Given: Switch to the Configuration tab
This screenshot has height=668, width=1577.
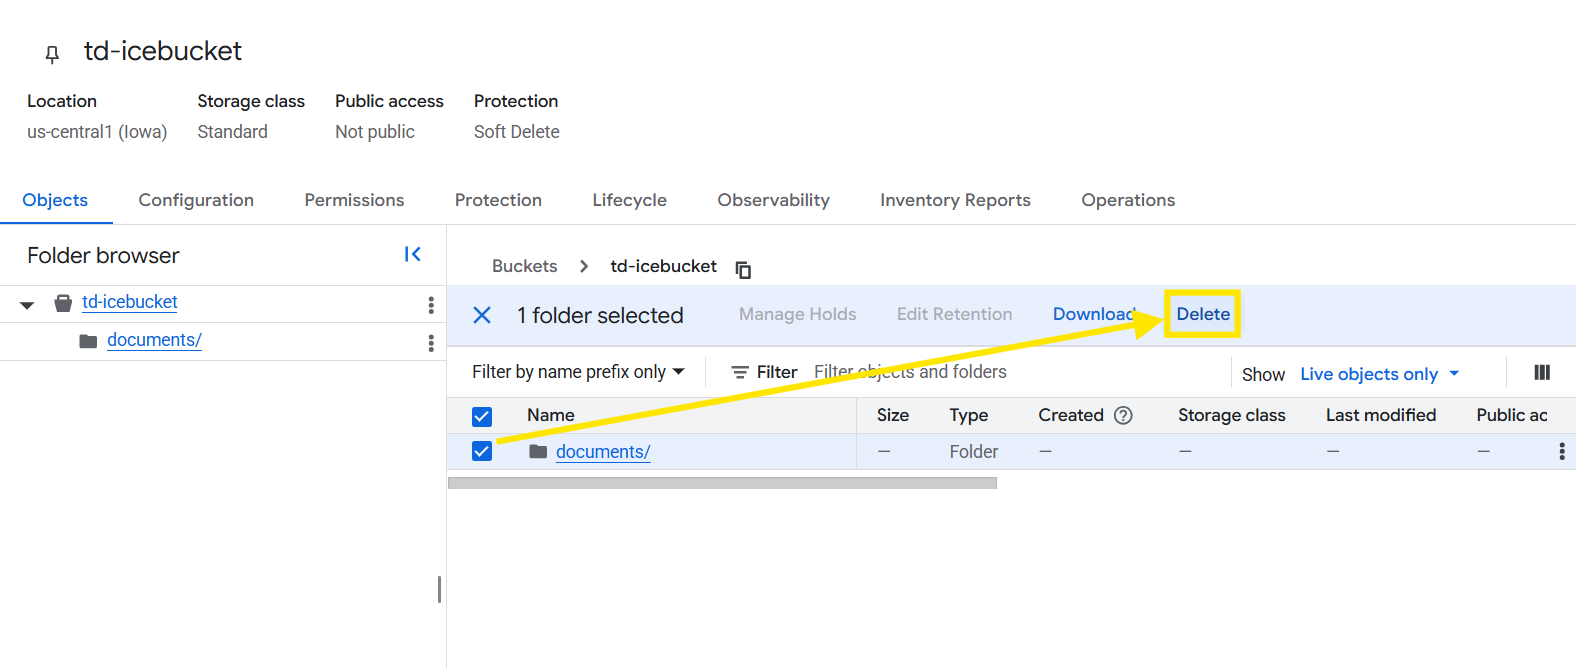Looking at the screenshot, I should click(x=196, y=200).
